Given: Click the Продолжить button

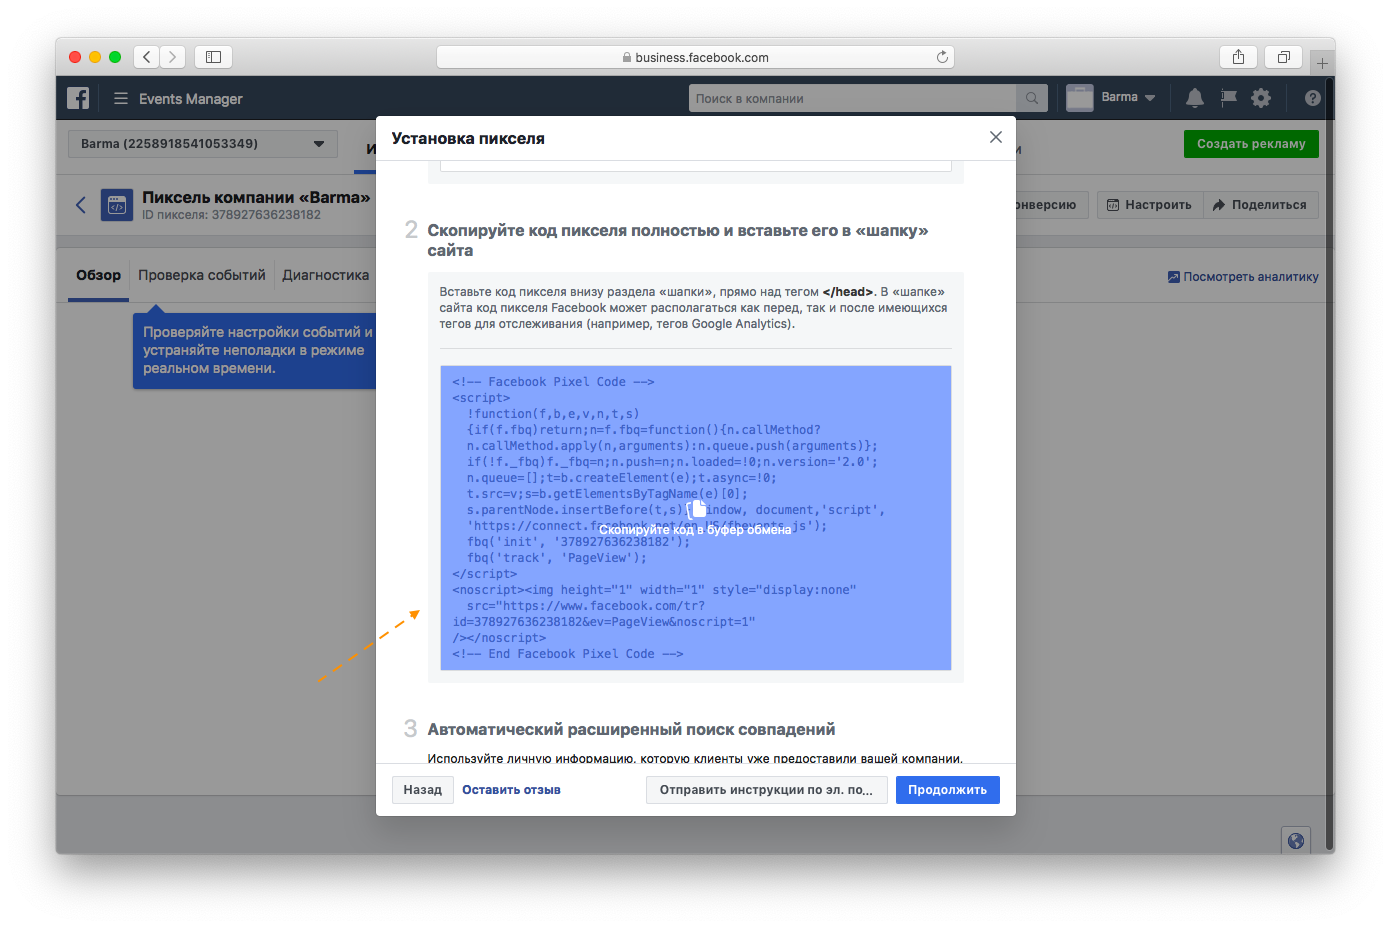Looking at the screenshot, I should tap(947, 790).
